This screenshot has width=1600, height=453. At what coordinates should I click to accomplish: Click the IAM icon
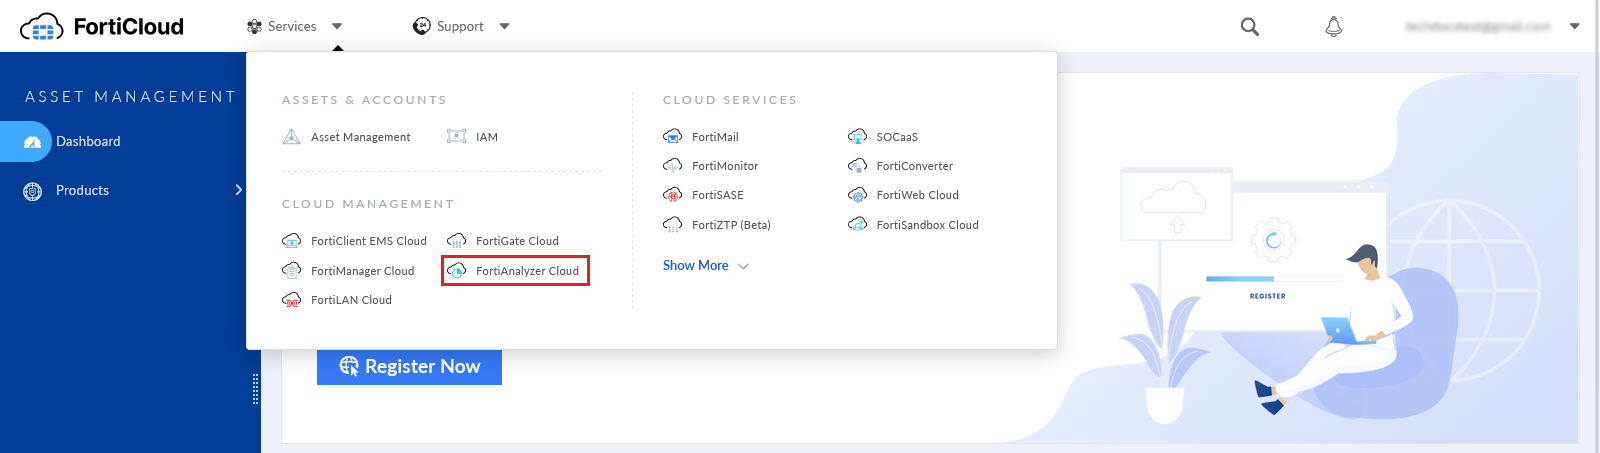click(x=456, y=137)
